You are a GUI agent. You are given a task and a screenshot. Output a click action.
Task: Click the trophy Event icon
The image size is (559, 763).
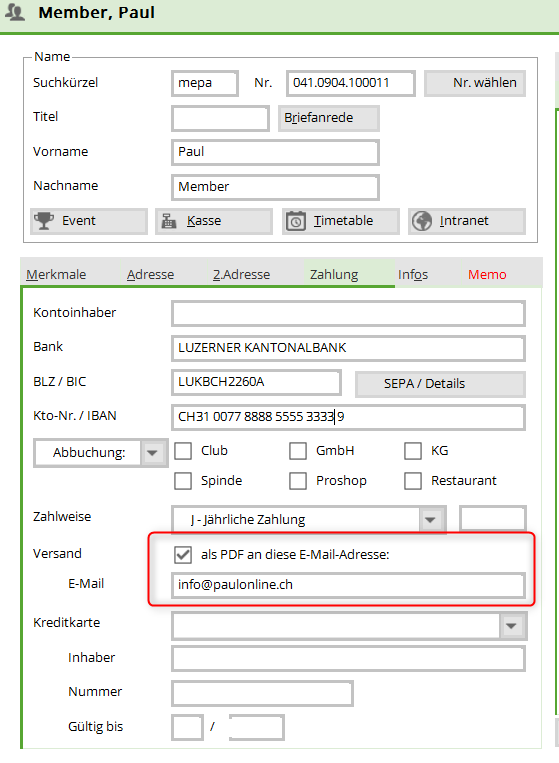[44, 220]
